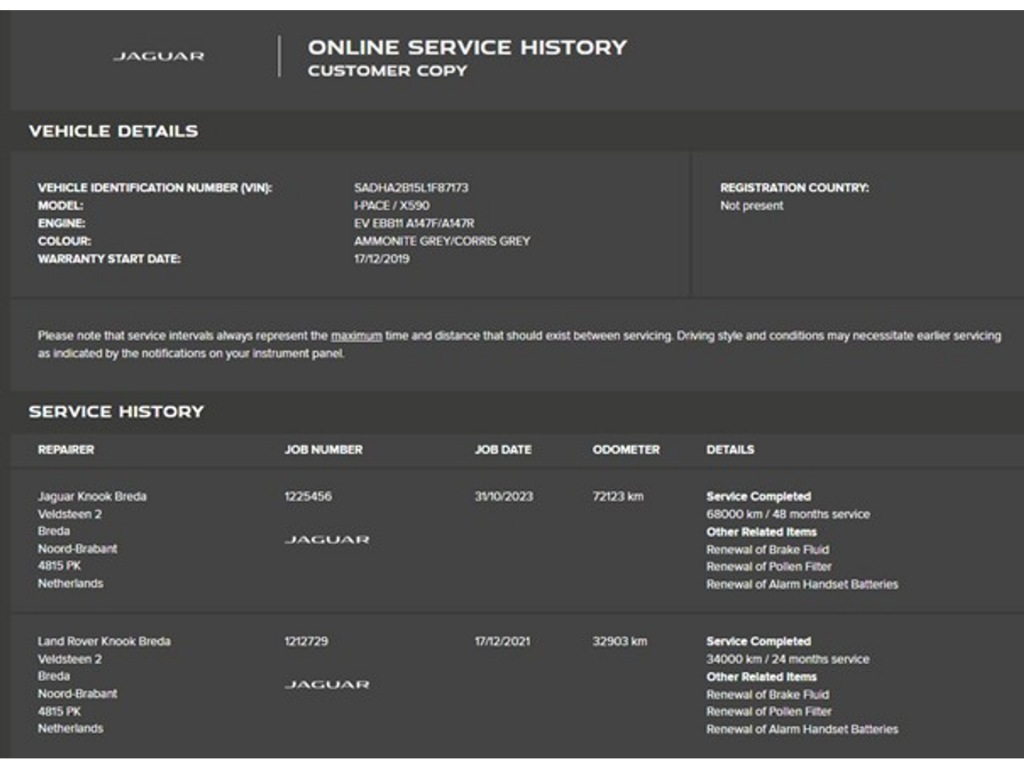Select the Repairer column header
Screen dimensions: 1024x768
click(66, 449)
